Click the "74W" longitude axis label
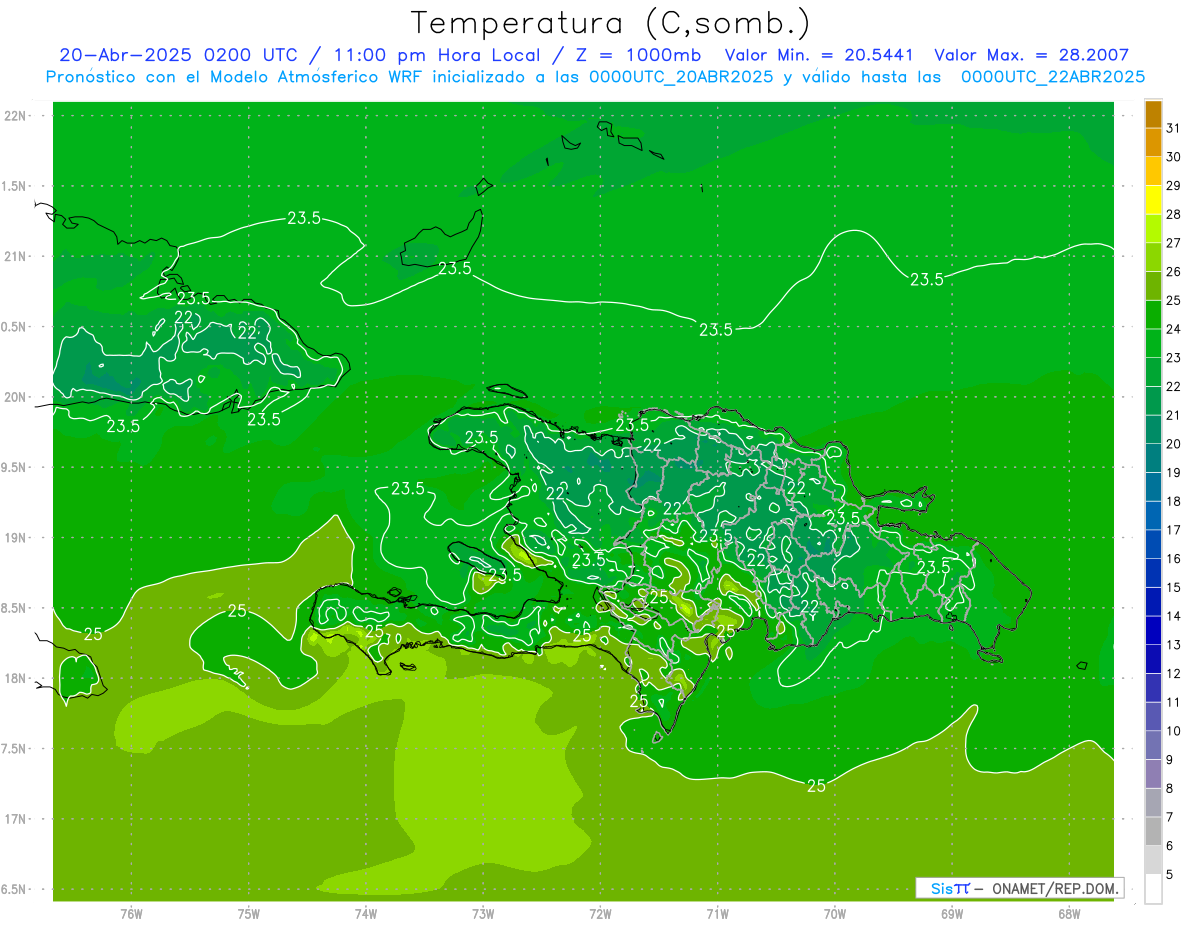The height and width of the screenshot is (927, 1200). point(366,913)
